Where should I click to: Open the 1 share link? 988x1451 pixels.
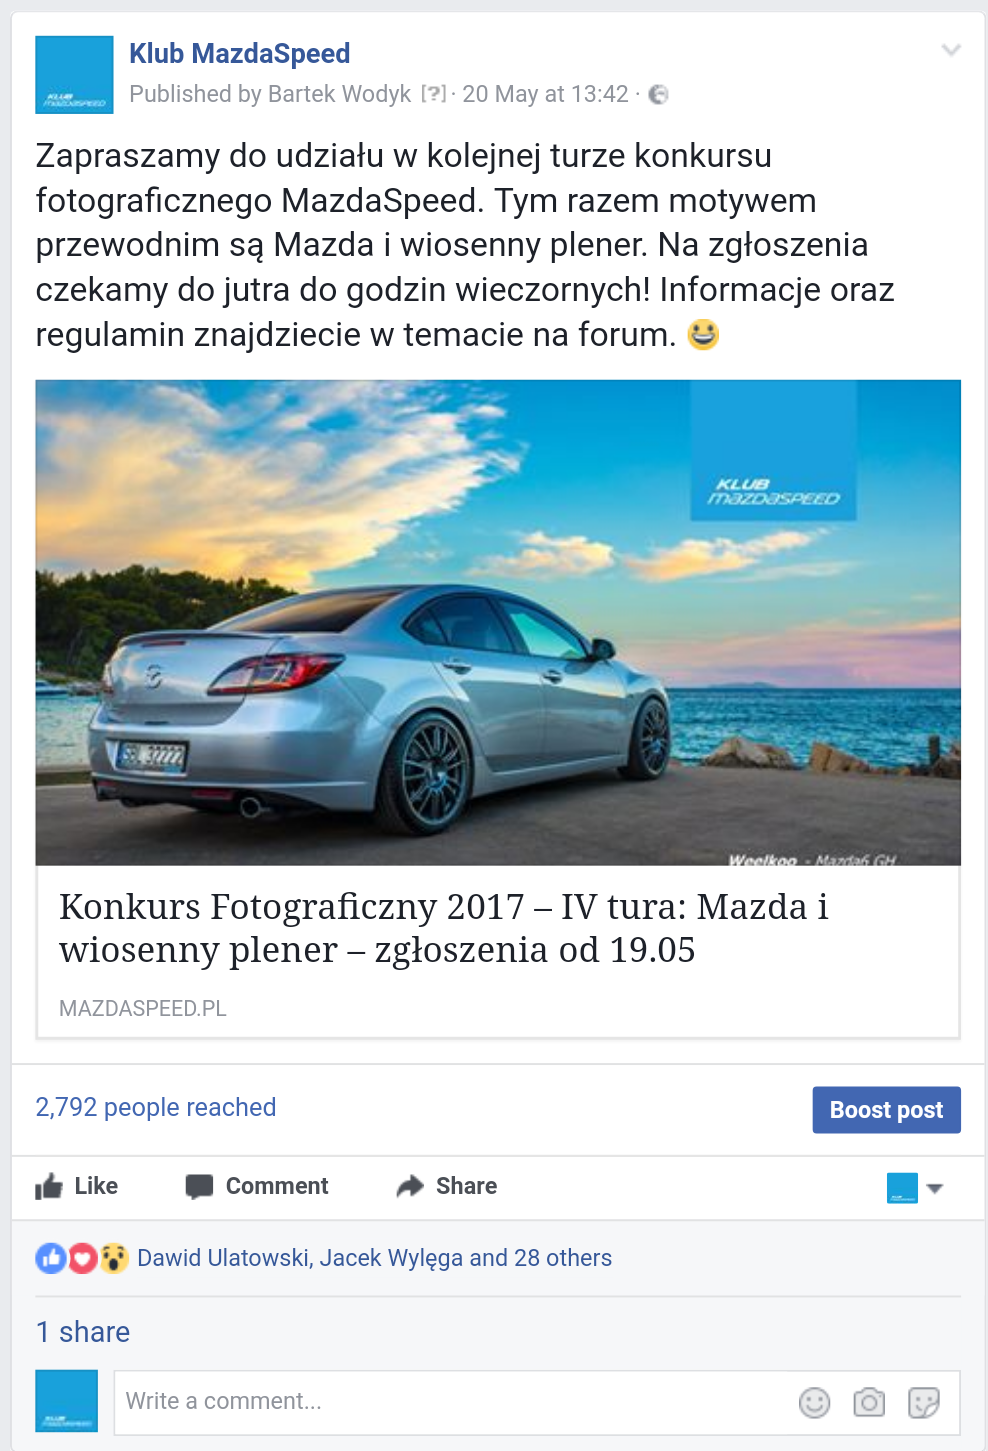(x=83, y=1332)
